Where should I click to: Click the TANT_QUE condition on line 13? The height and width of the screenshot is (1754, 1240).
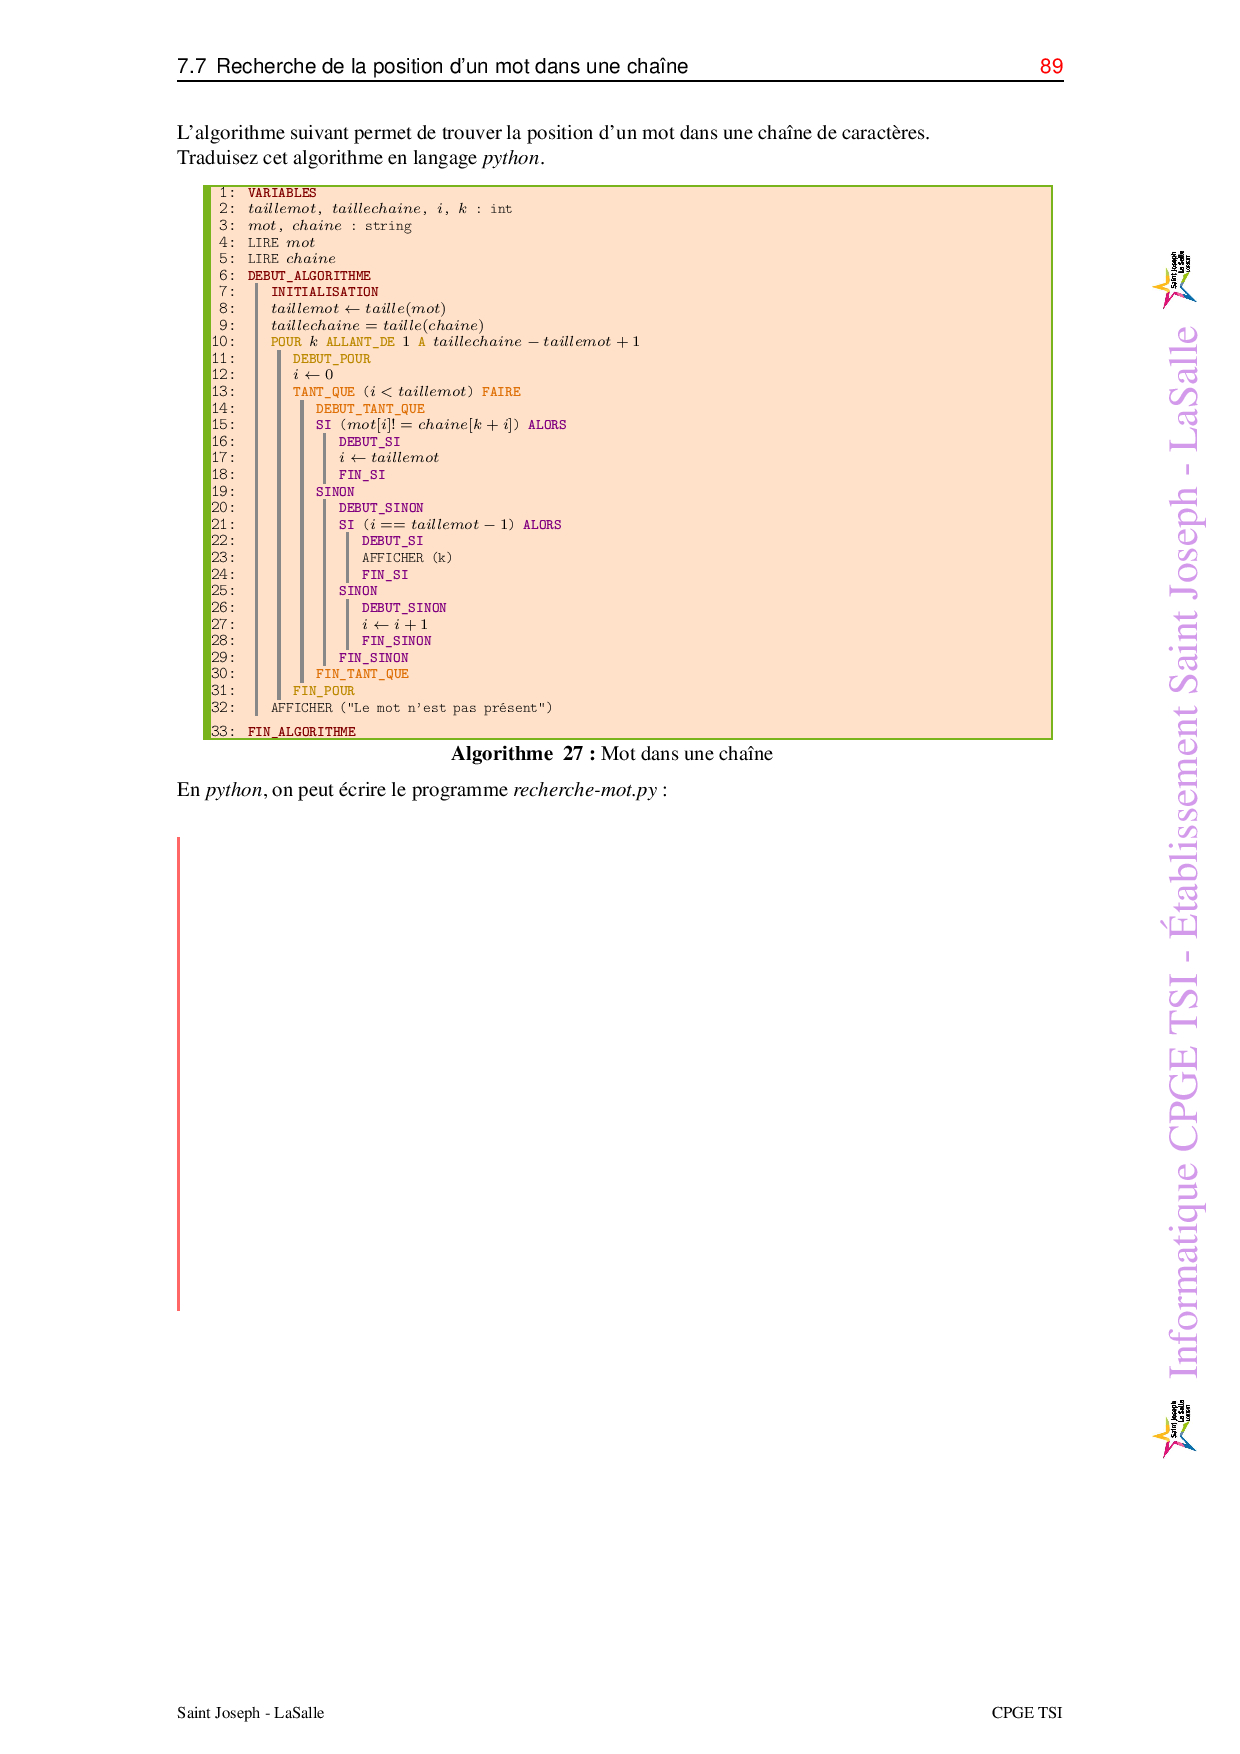pyautogui.click(x=406, y=392)
